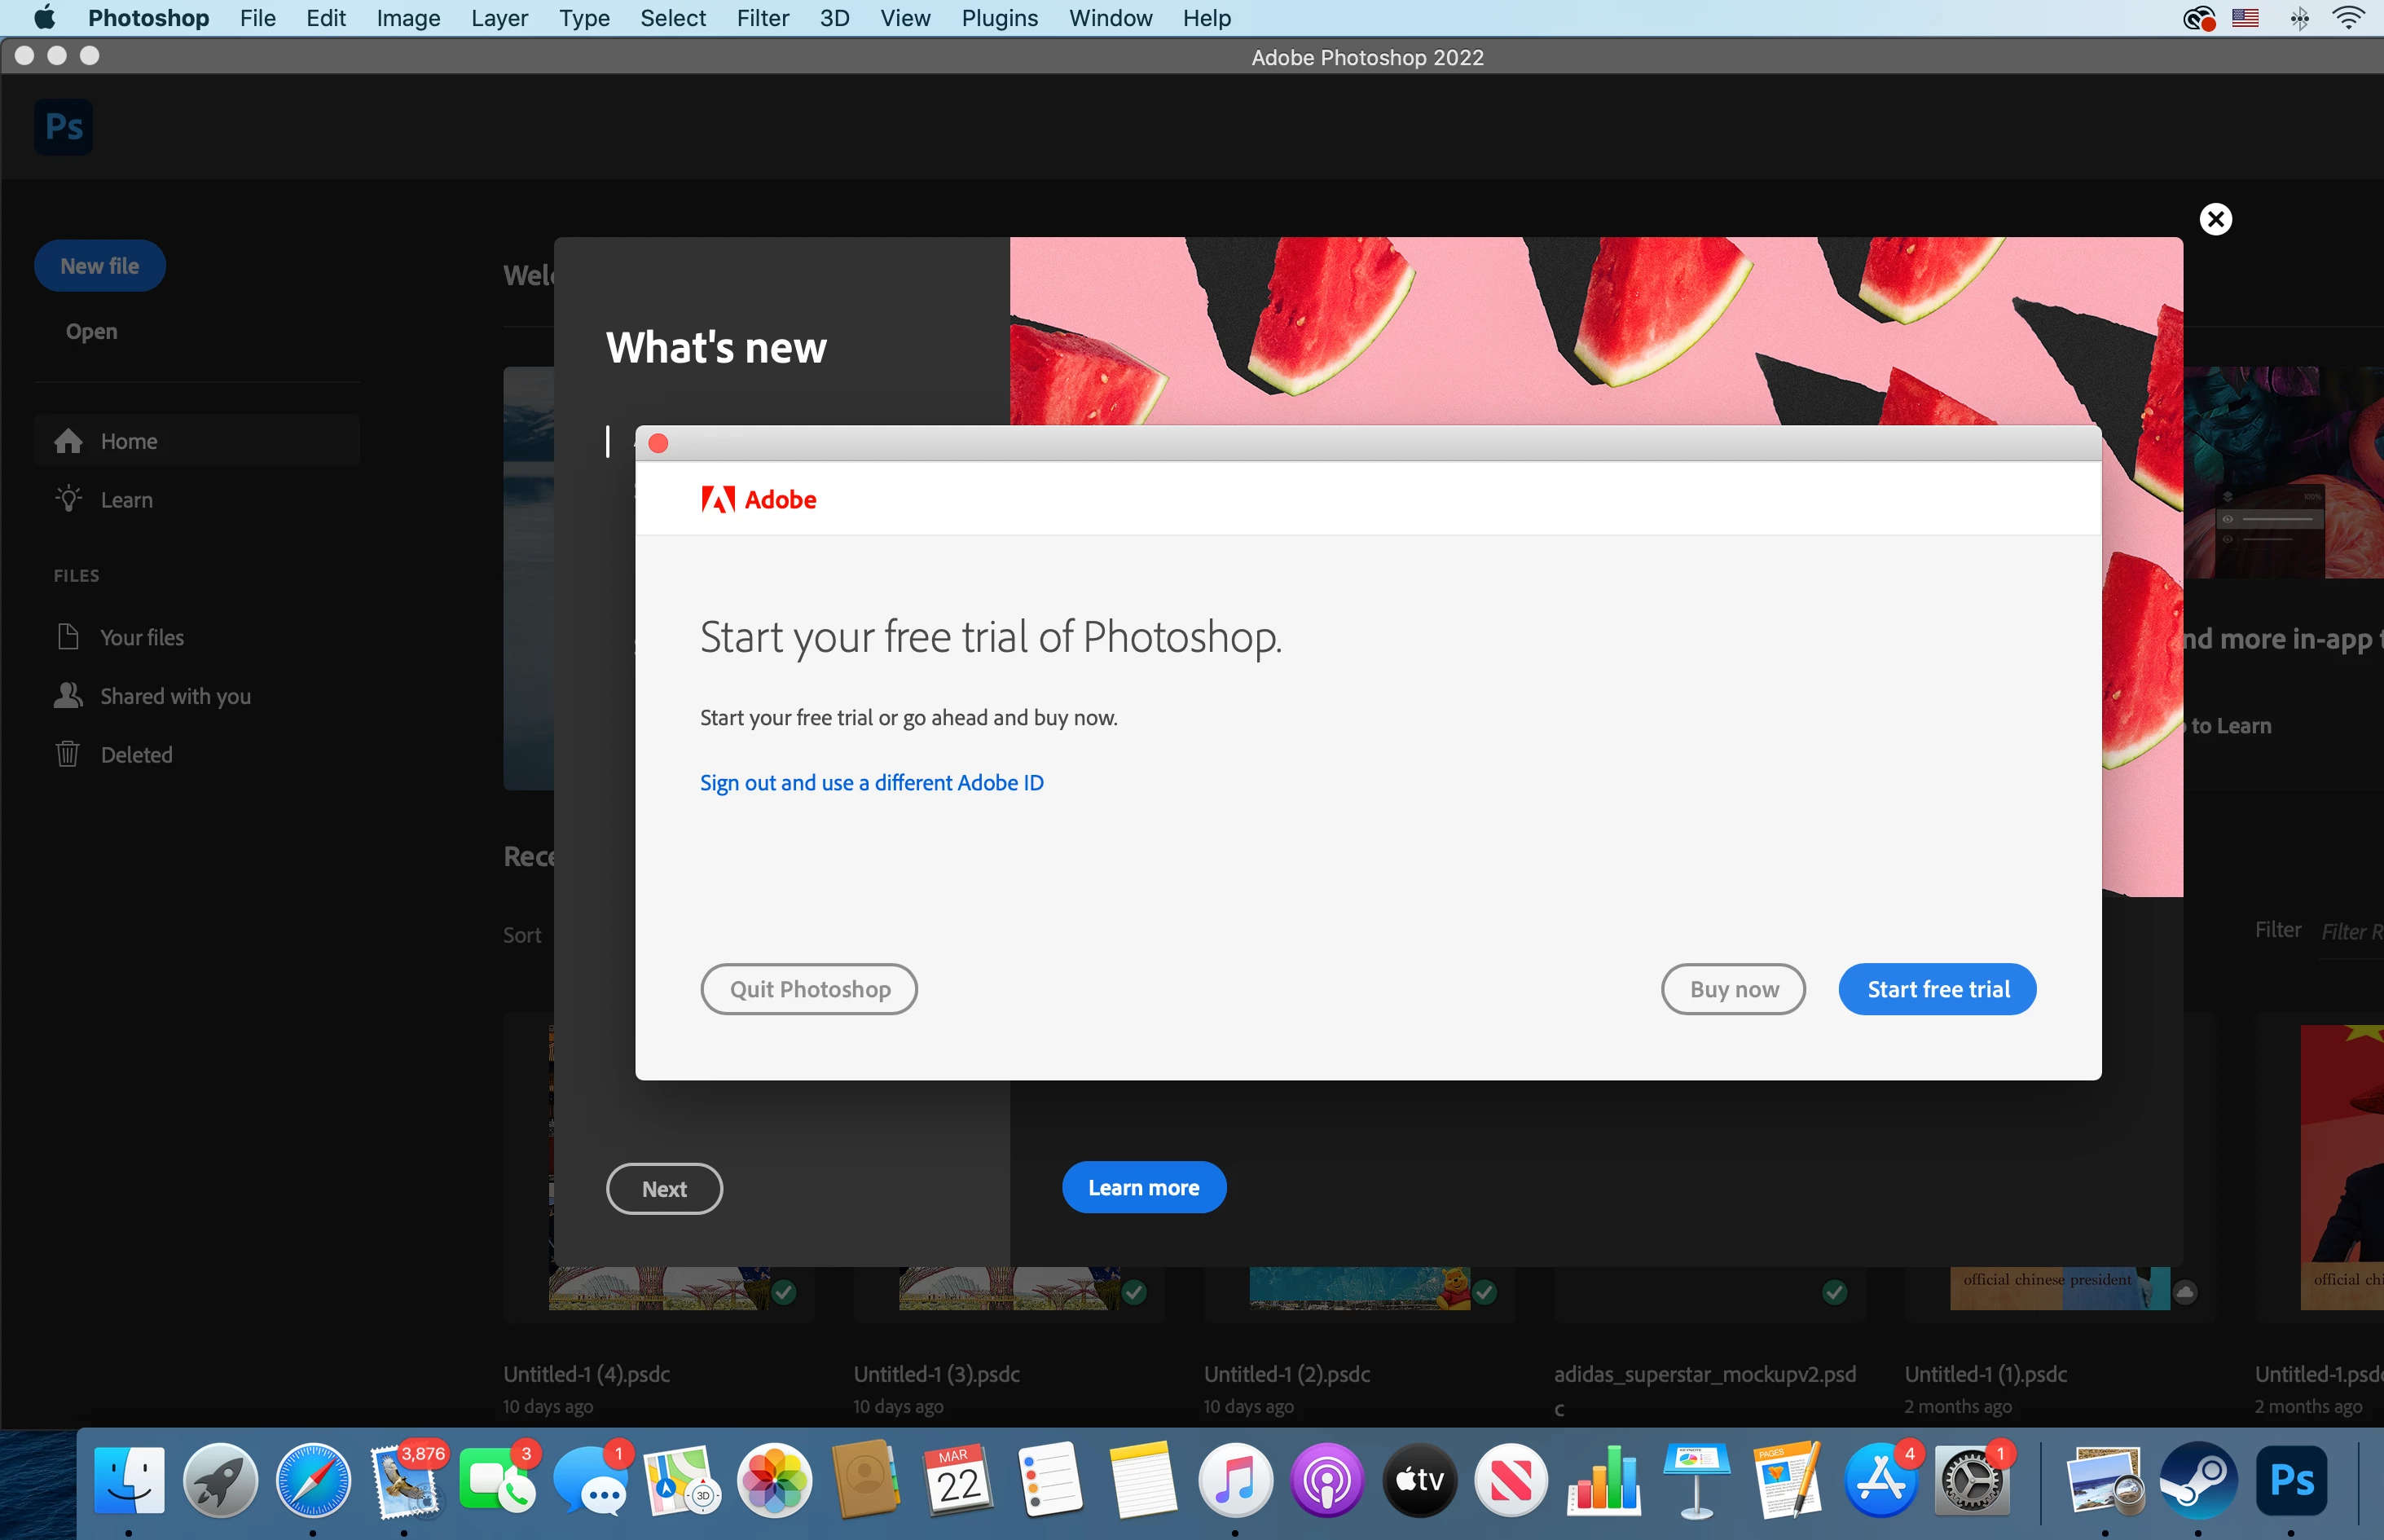Open the Deleted files trash section
Screen dimensions: 2384x1540
coord(136,755)
